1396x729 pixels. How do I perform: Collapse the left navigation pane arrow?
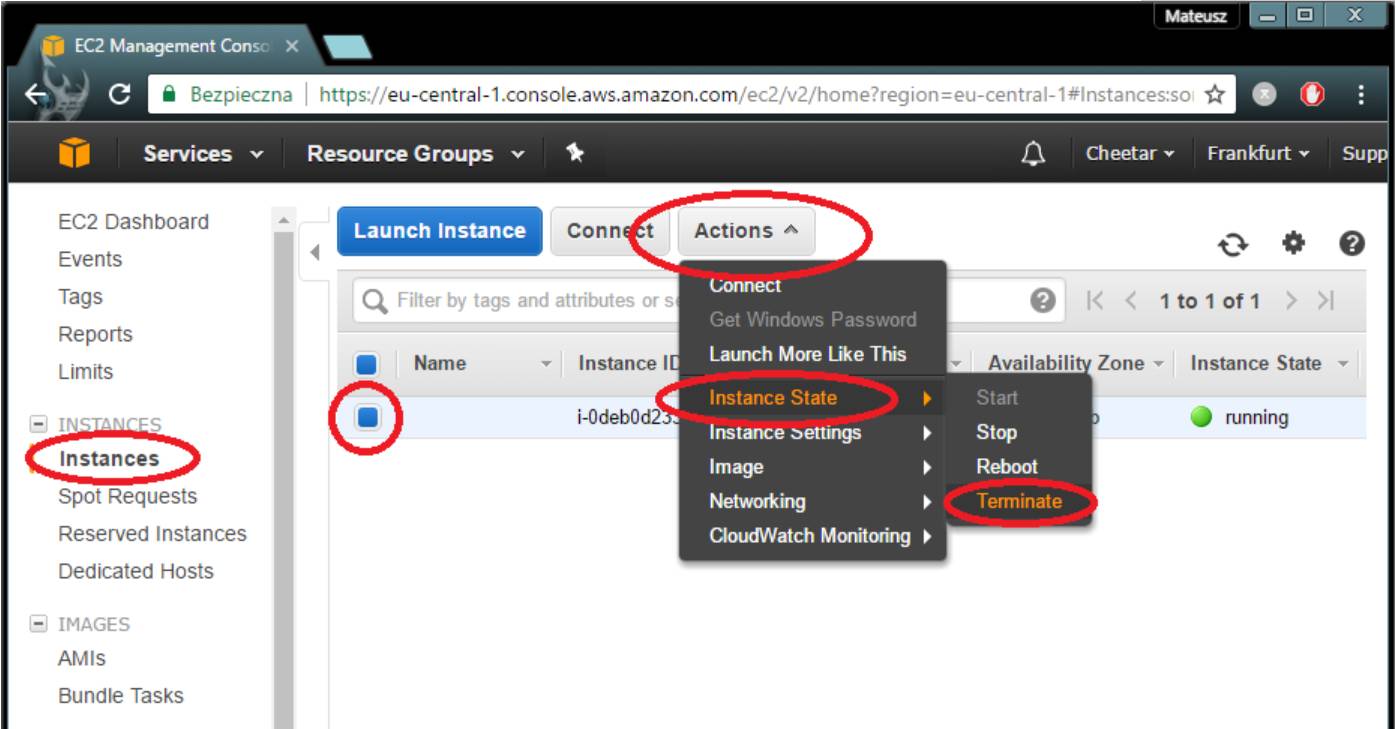click(x=314, y=252)
